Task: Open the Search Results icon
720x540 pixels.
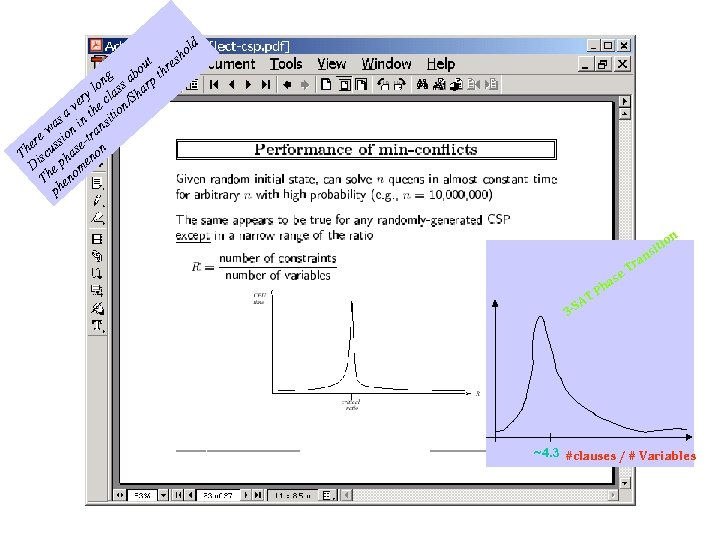Action: pos(456,84)
